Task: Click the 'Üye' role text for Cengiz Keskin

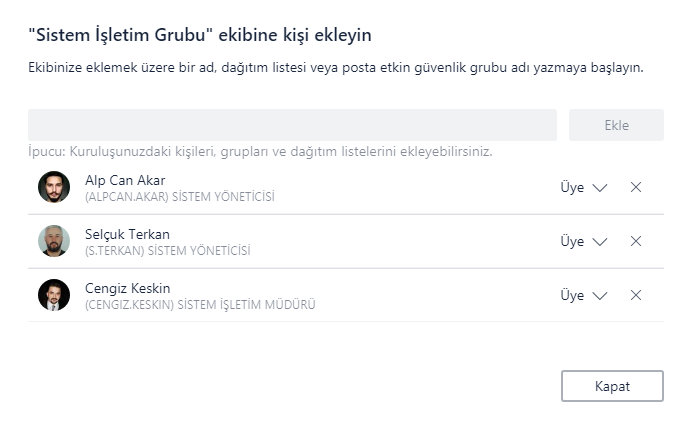Action: pos(572,295)
